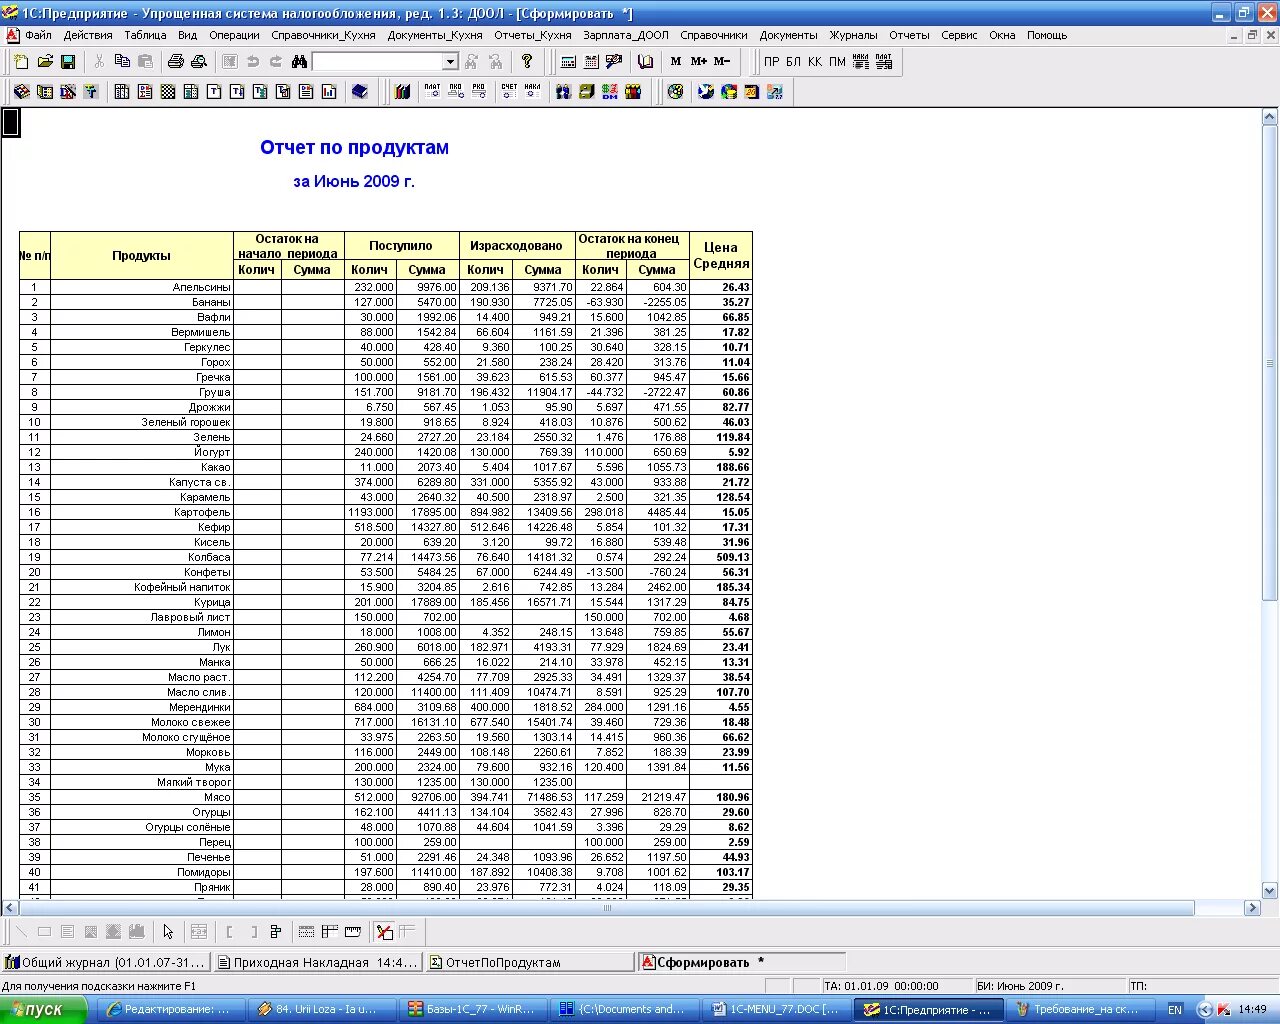Toggle the grid display icon in bottom toolbar
This screenshot has height=1024, width=1280.
(x=306, y=932)
